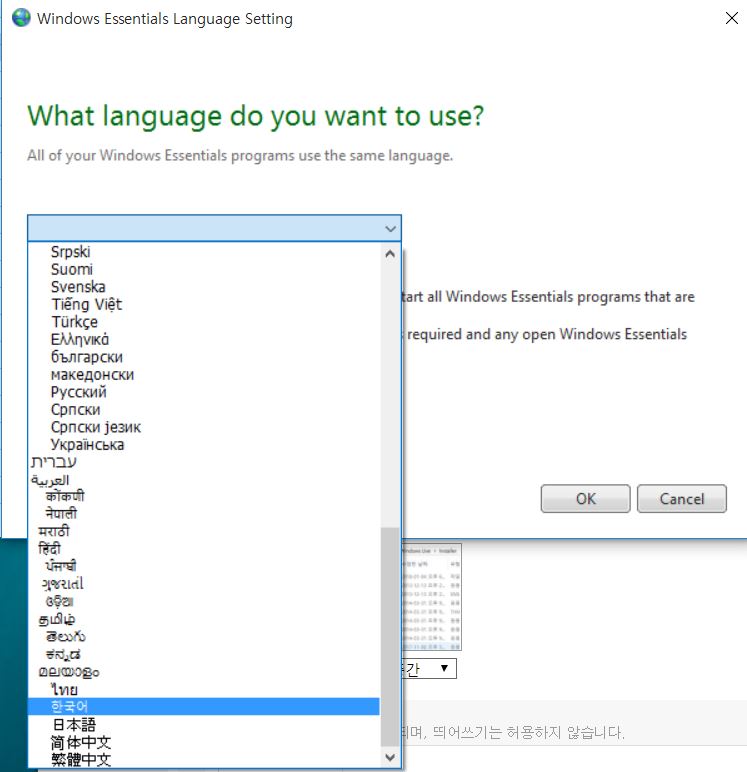This screenshot has height=772, width=747.
Task: Pick Odia ଓଡ଼ିଆ from the list
Action: pyautogui.click(x=204, y=601)
